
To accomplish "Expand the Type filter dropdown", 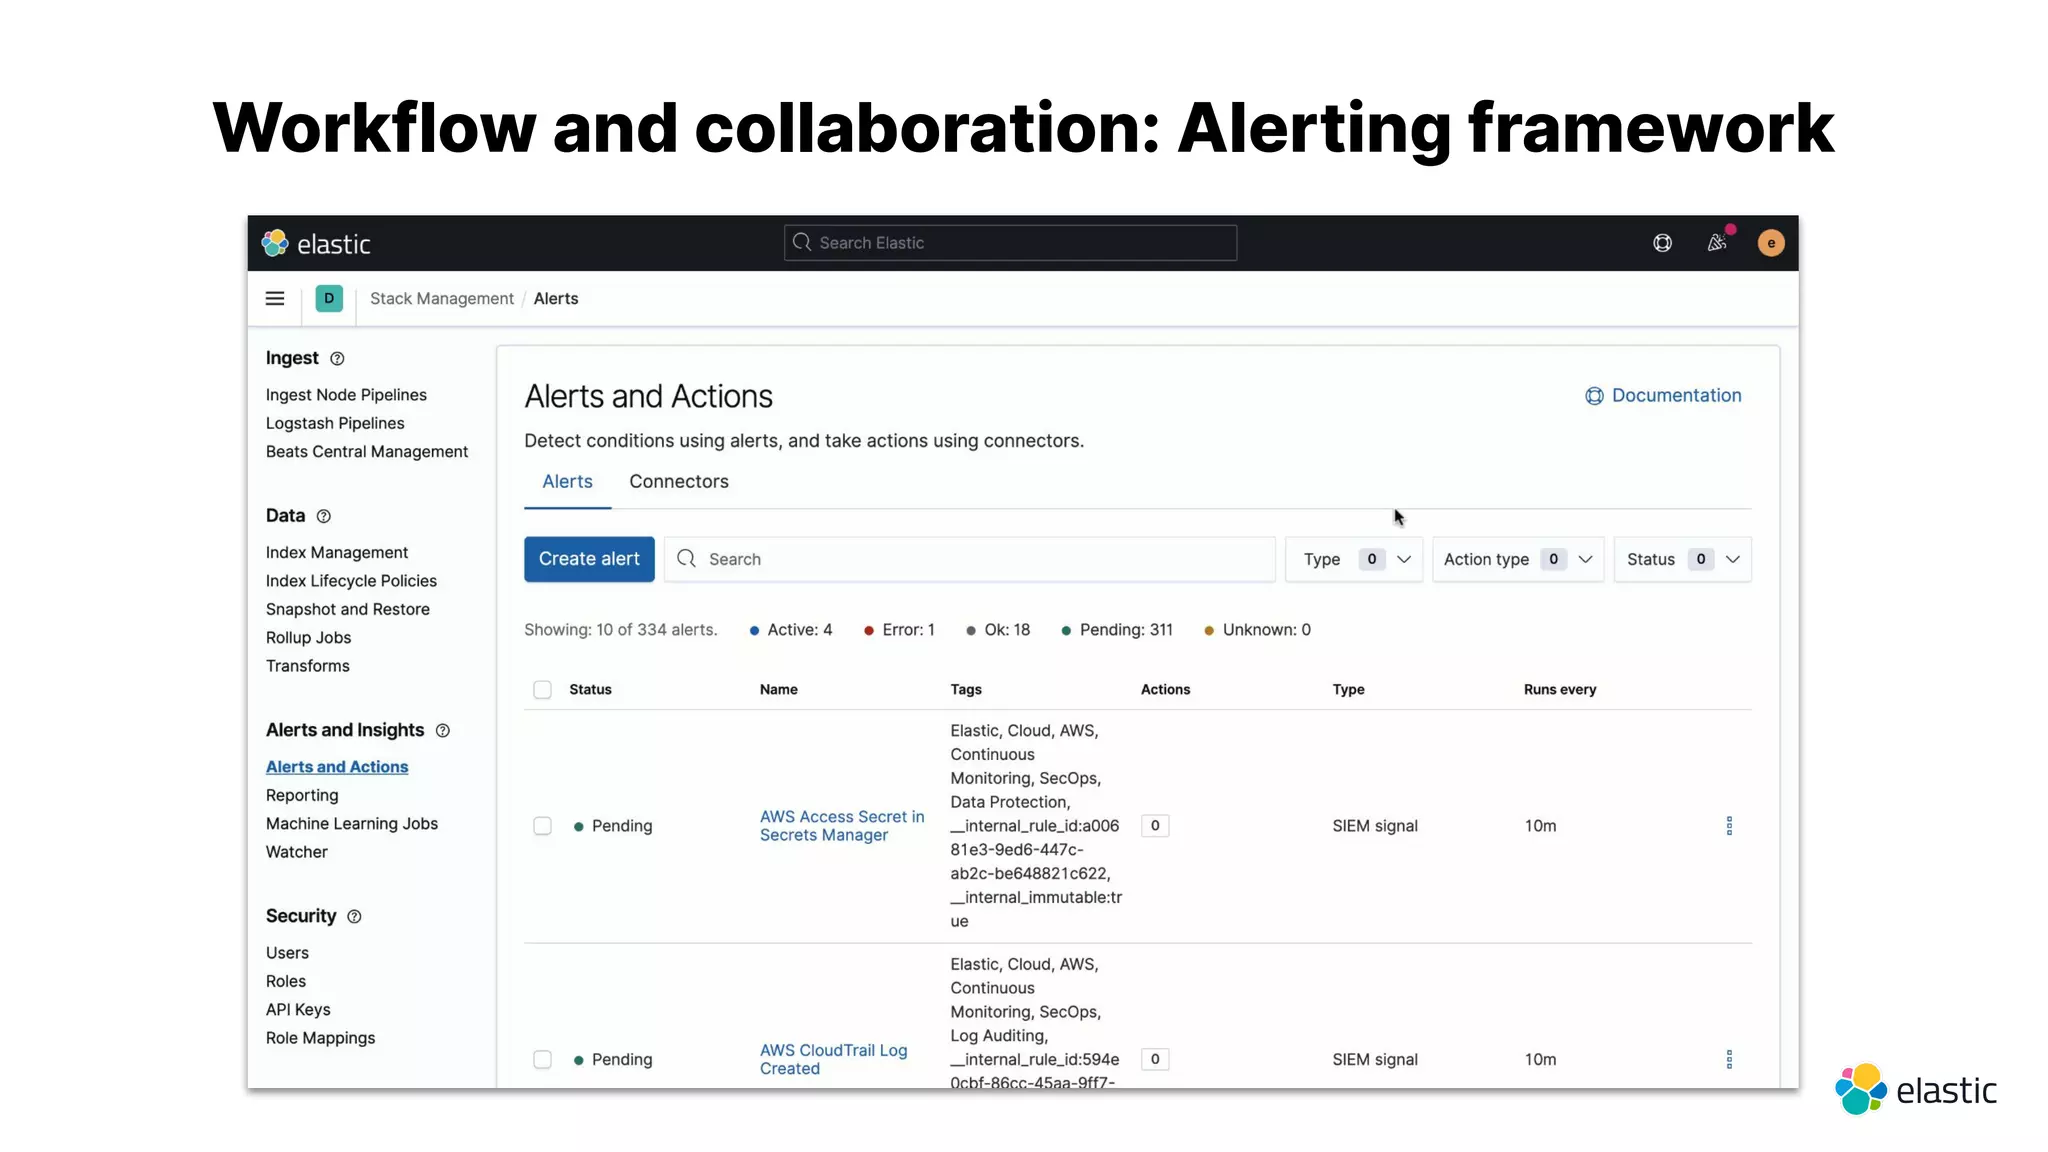I will [1354, 559].
